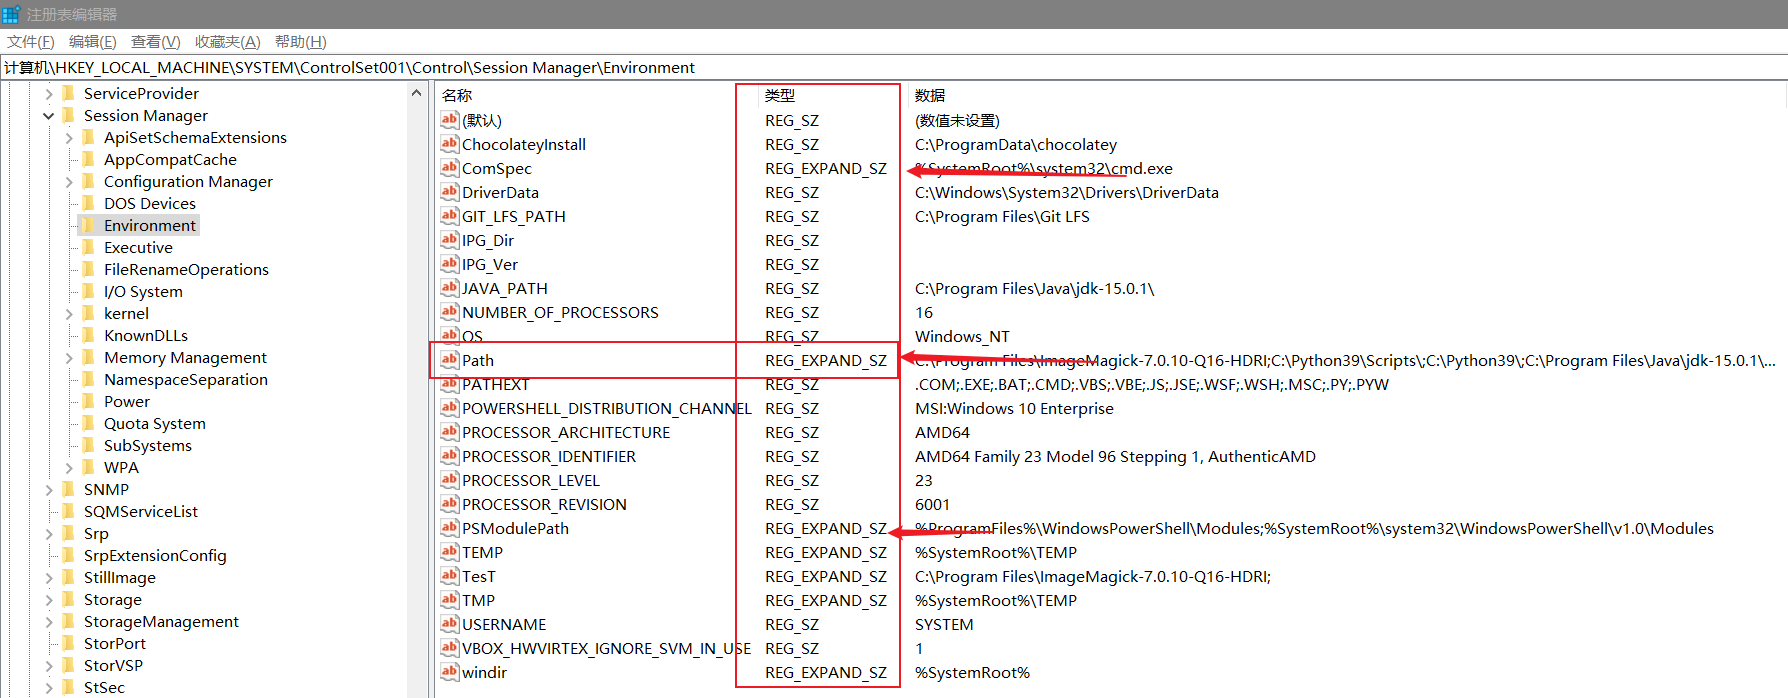This screenshot has width=1788, height=698.
Task: Open the 帮助(H) help menu
Action: pyautogui.click(x=300, y=41)
